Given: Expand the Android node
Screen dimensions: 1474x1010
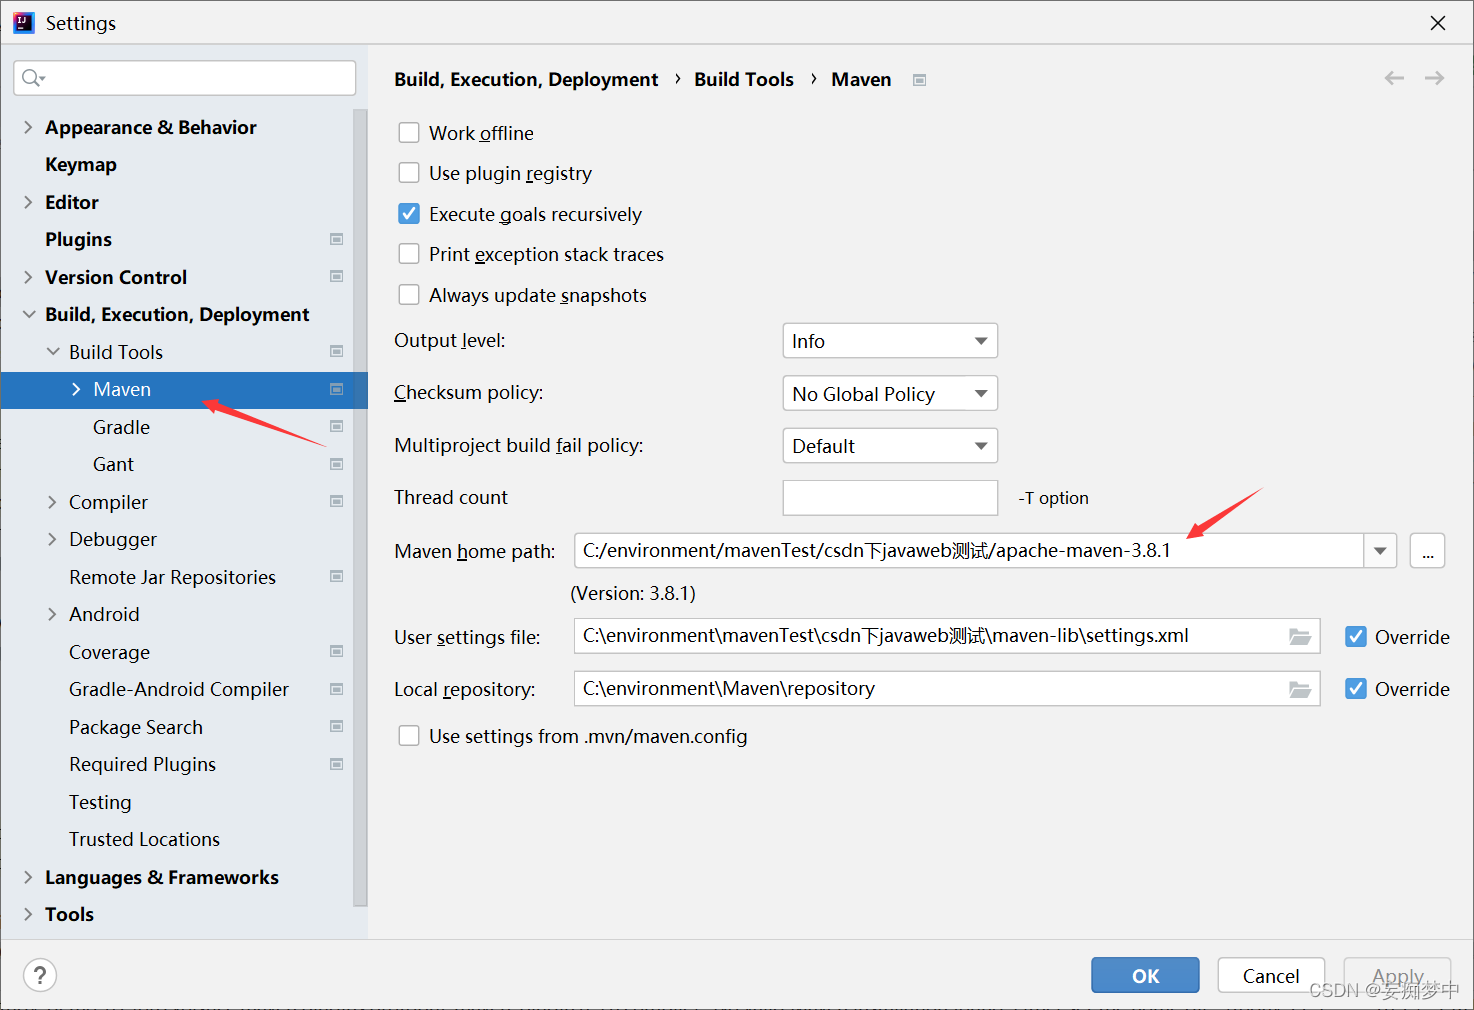Looking at the screenshot, I should point(53,614).
